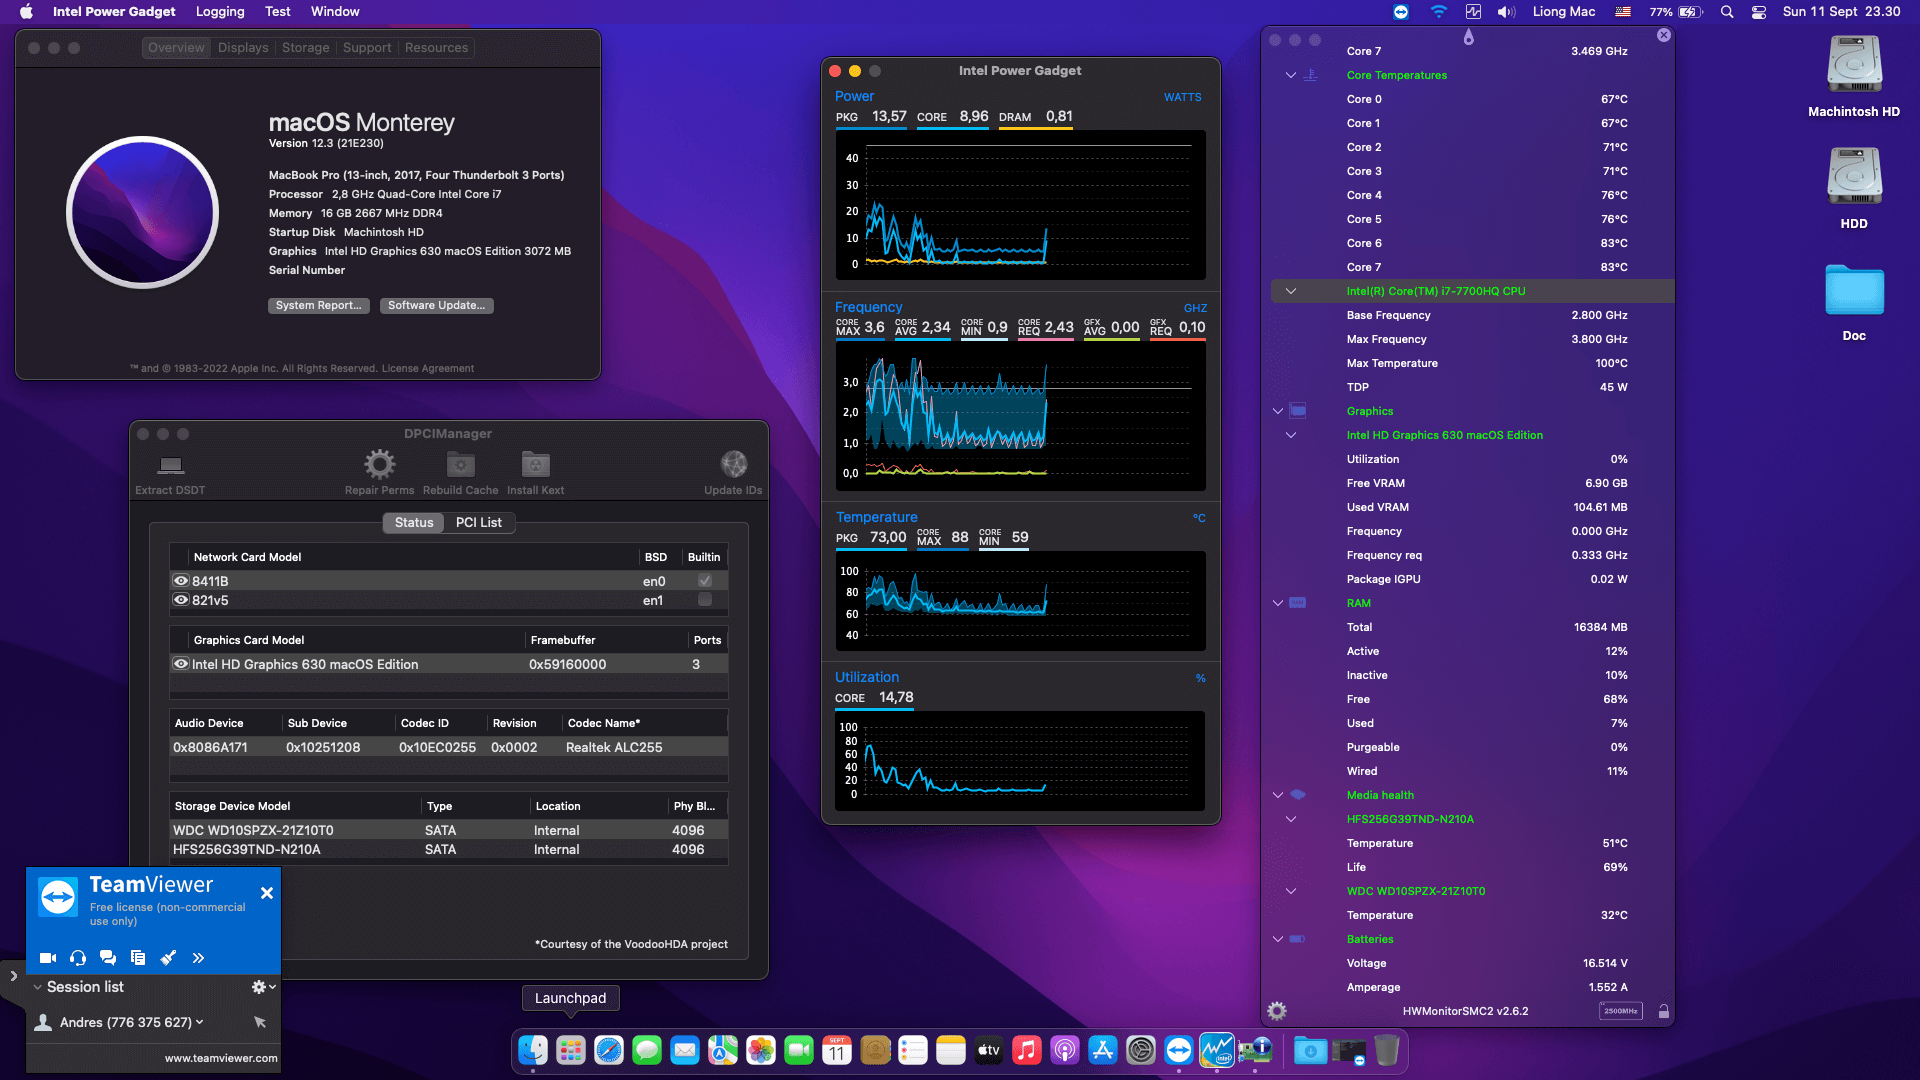This screenshot has height=1080, width=1920.
Task: Click the Software Update... button
Action: tap(437, 305)
